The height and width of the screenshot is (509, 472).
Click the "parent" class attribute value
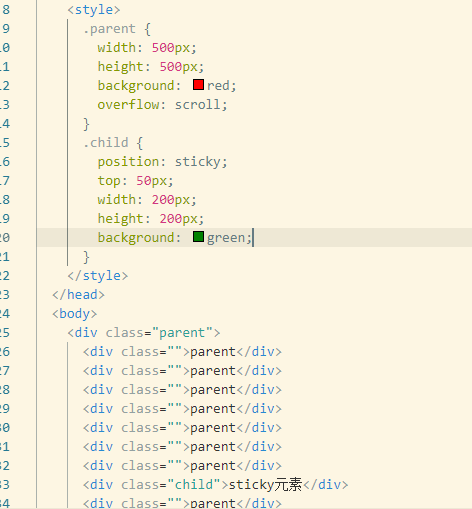(x=182, y=333)
